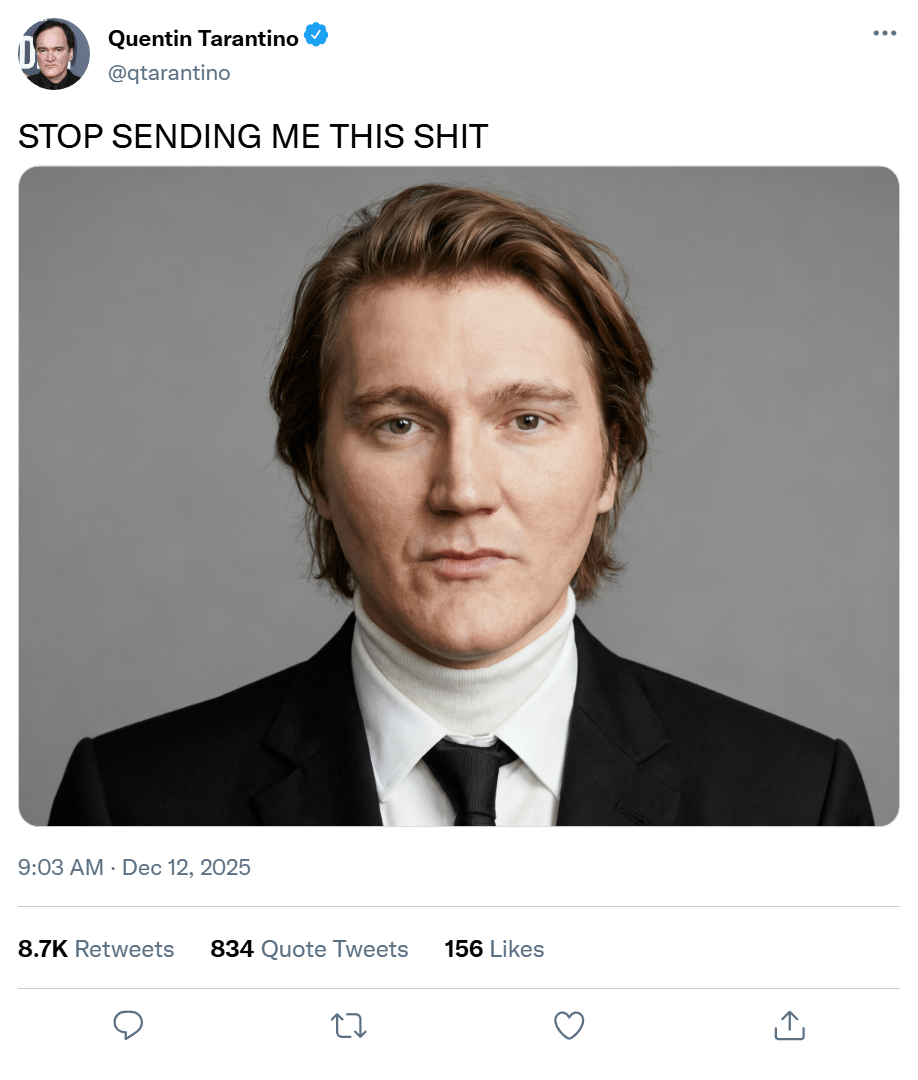Click the retweet arrows icon

(x=348, y=1025)
